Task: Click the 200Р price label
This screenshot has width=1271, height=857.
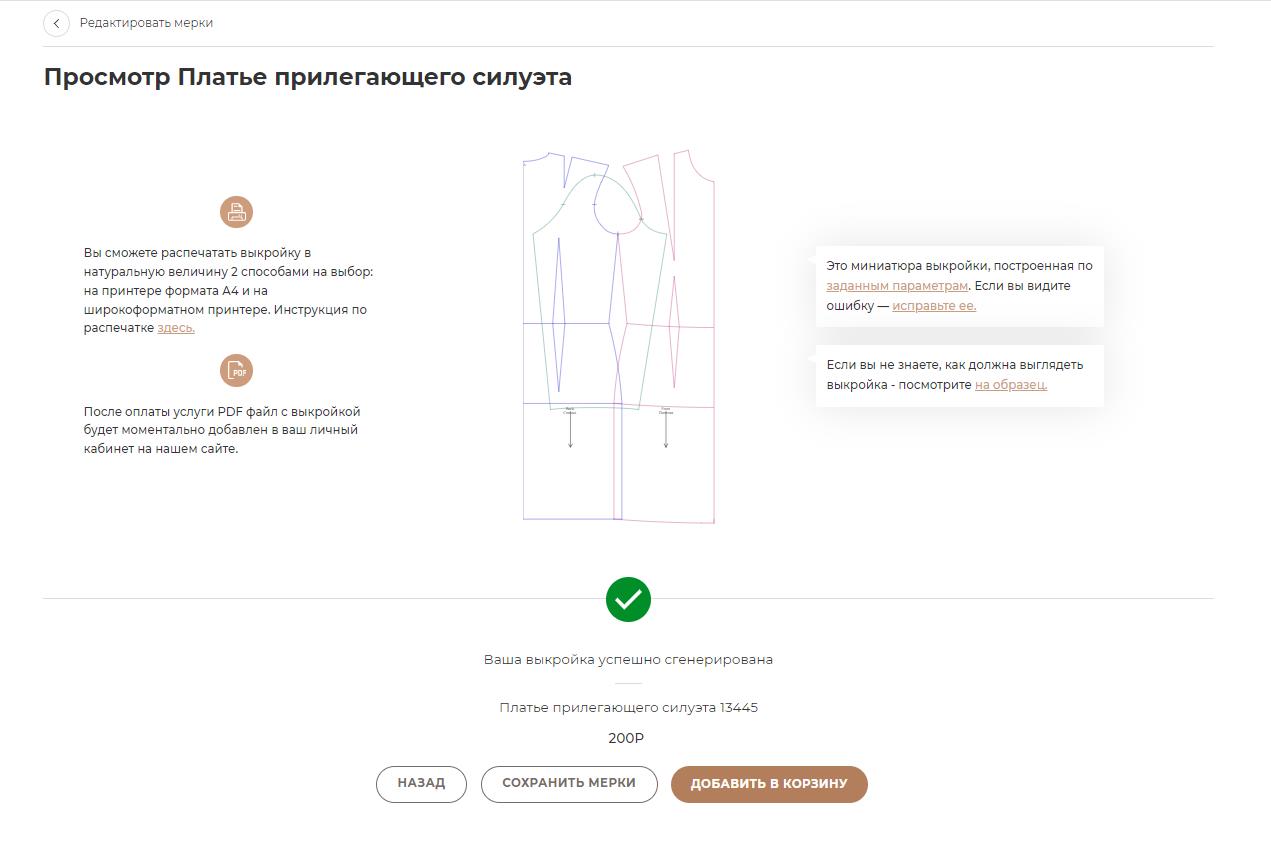Action: pyautogui.click(x=626, y=739)
